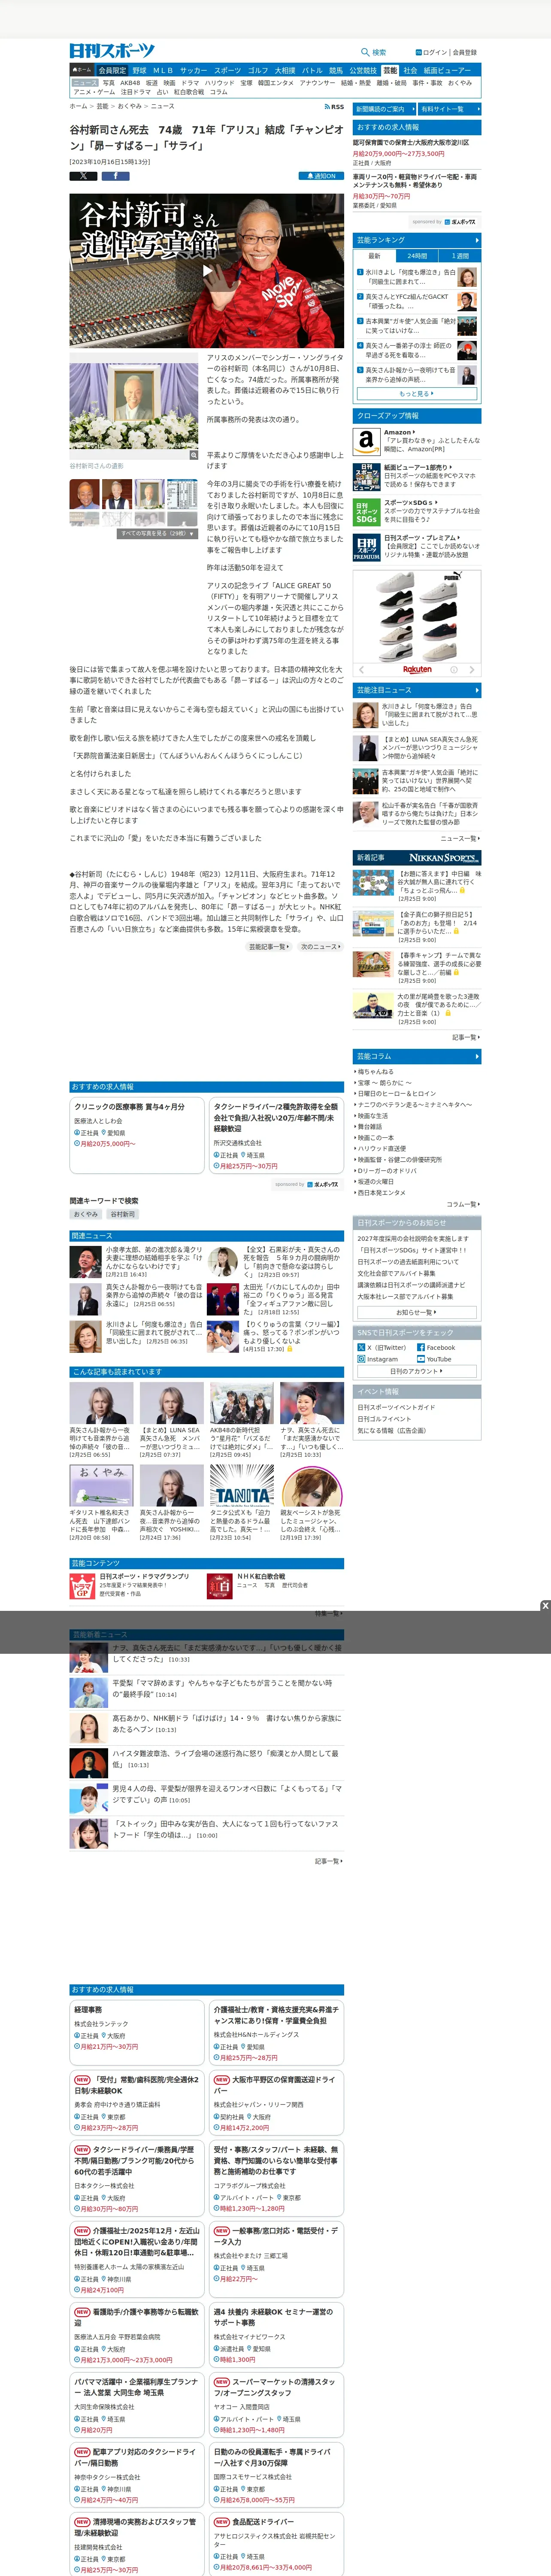Viewport: 551px width, 2576px height.
Task: Go to Home in navigation bar
Action: coord(82,71)
